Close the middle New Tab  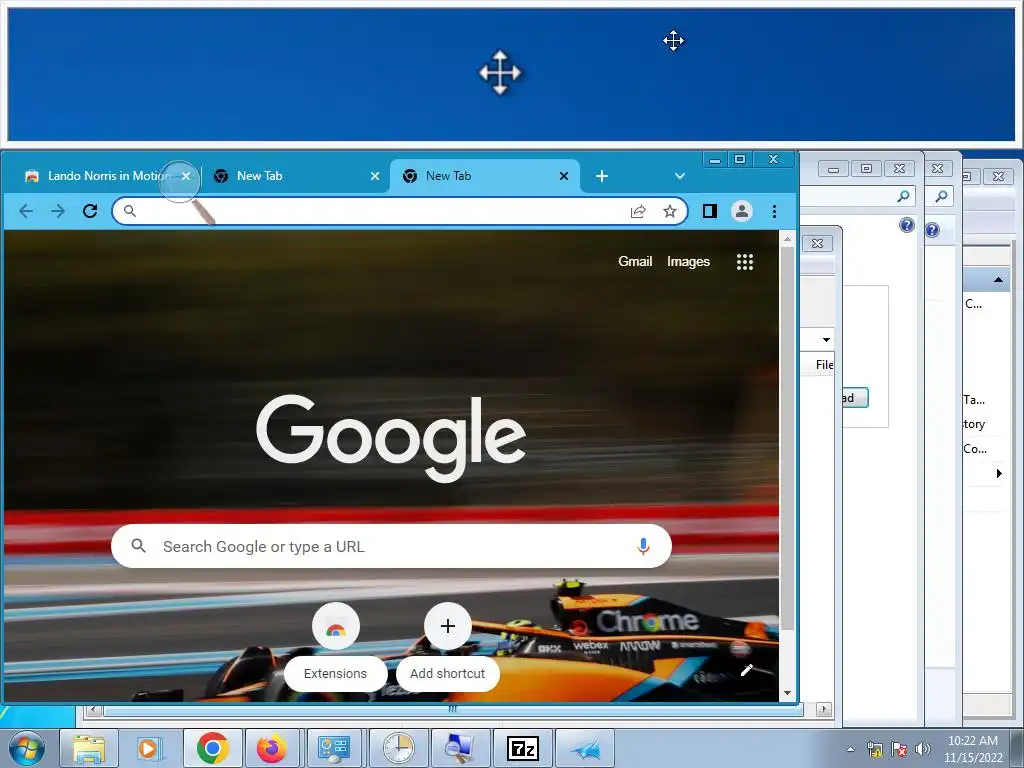[x=375, y=176]
